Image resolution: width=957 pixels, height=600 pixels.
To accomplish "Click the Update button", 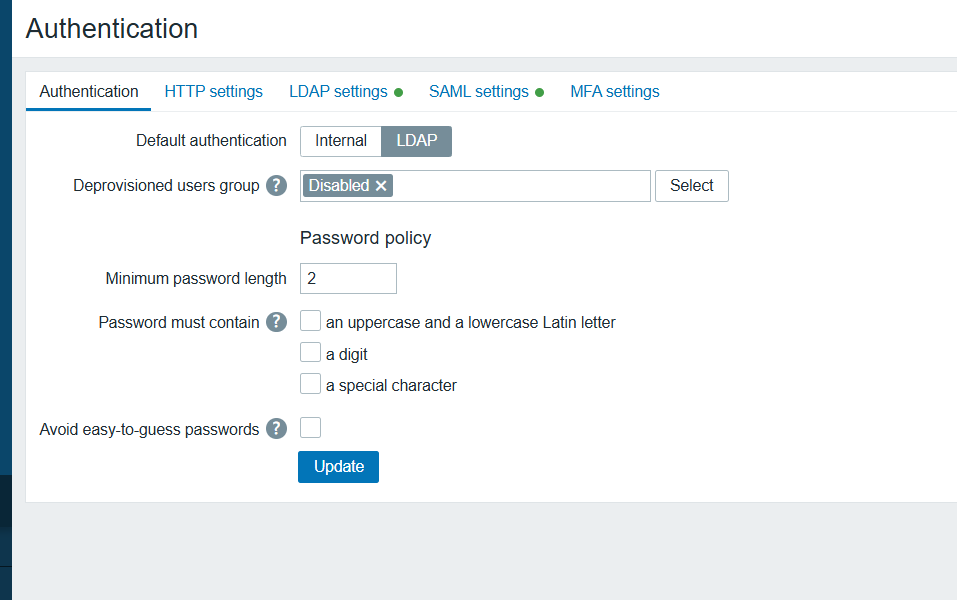I will [x=338, y=467].
